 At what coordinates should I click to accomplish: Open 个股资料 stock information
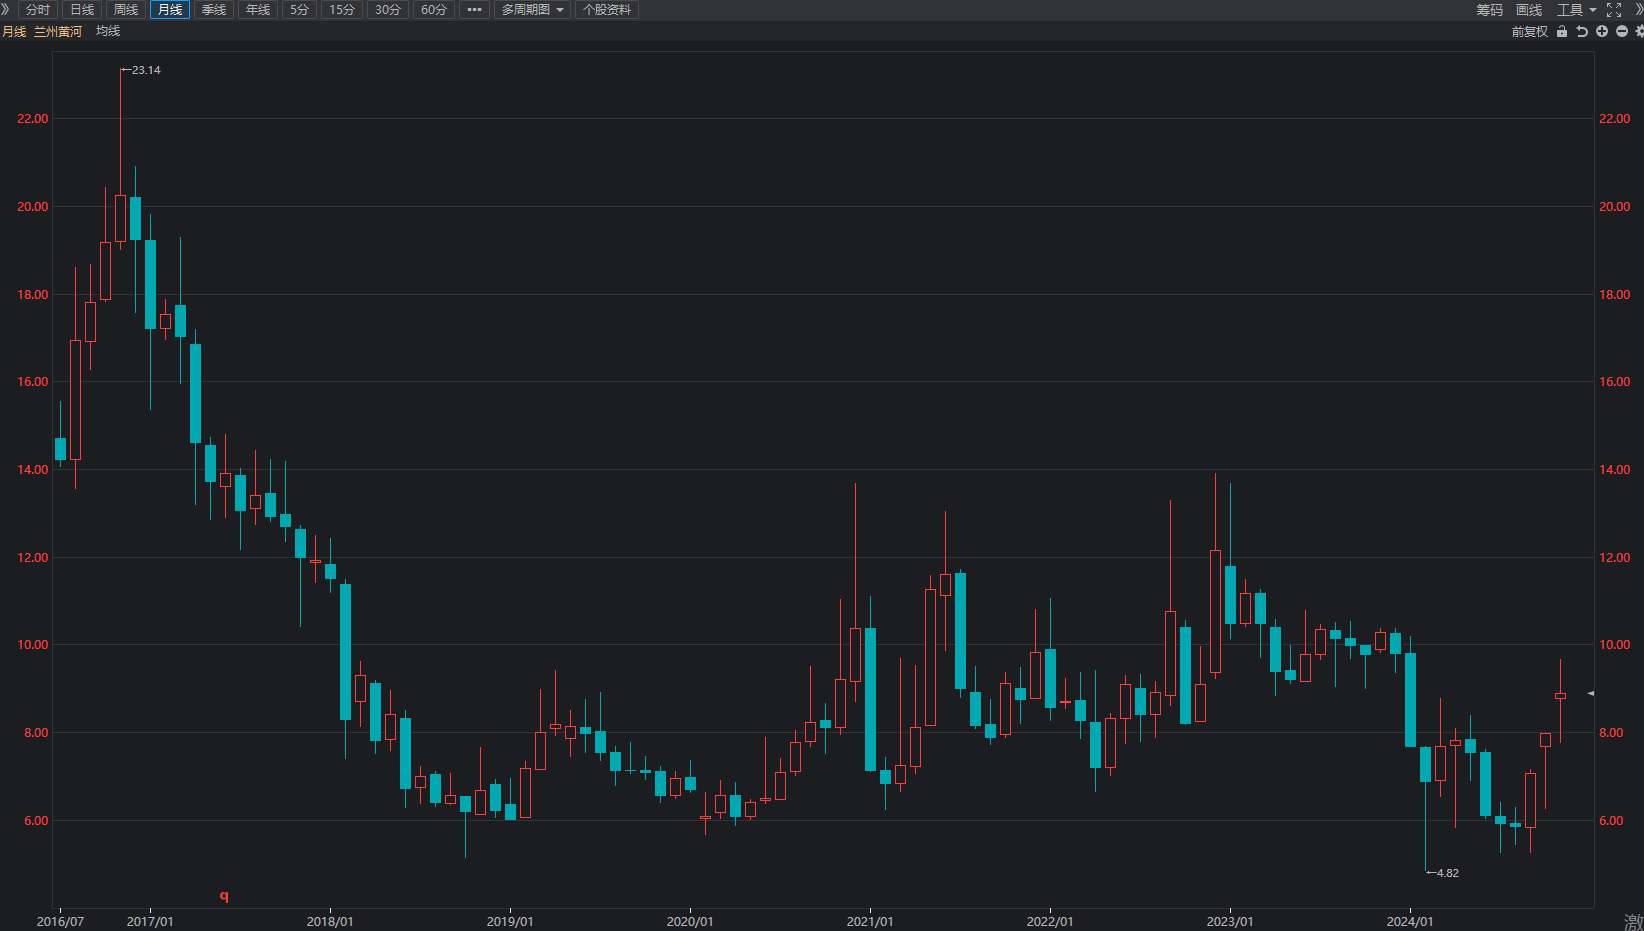click(607, 10)
